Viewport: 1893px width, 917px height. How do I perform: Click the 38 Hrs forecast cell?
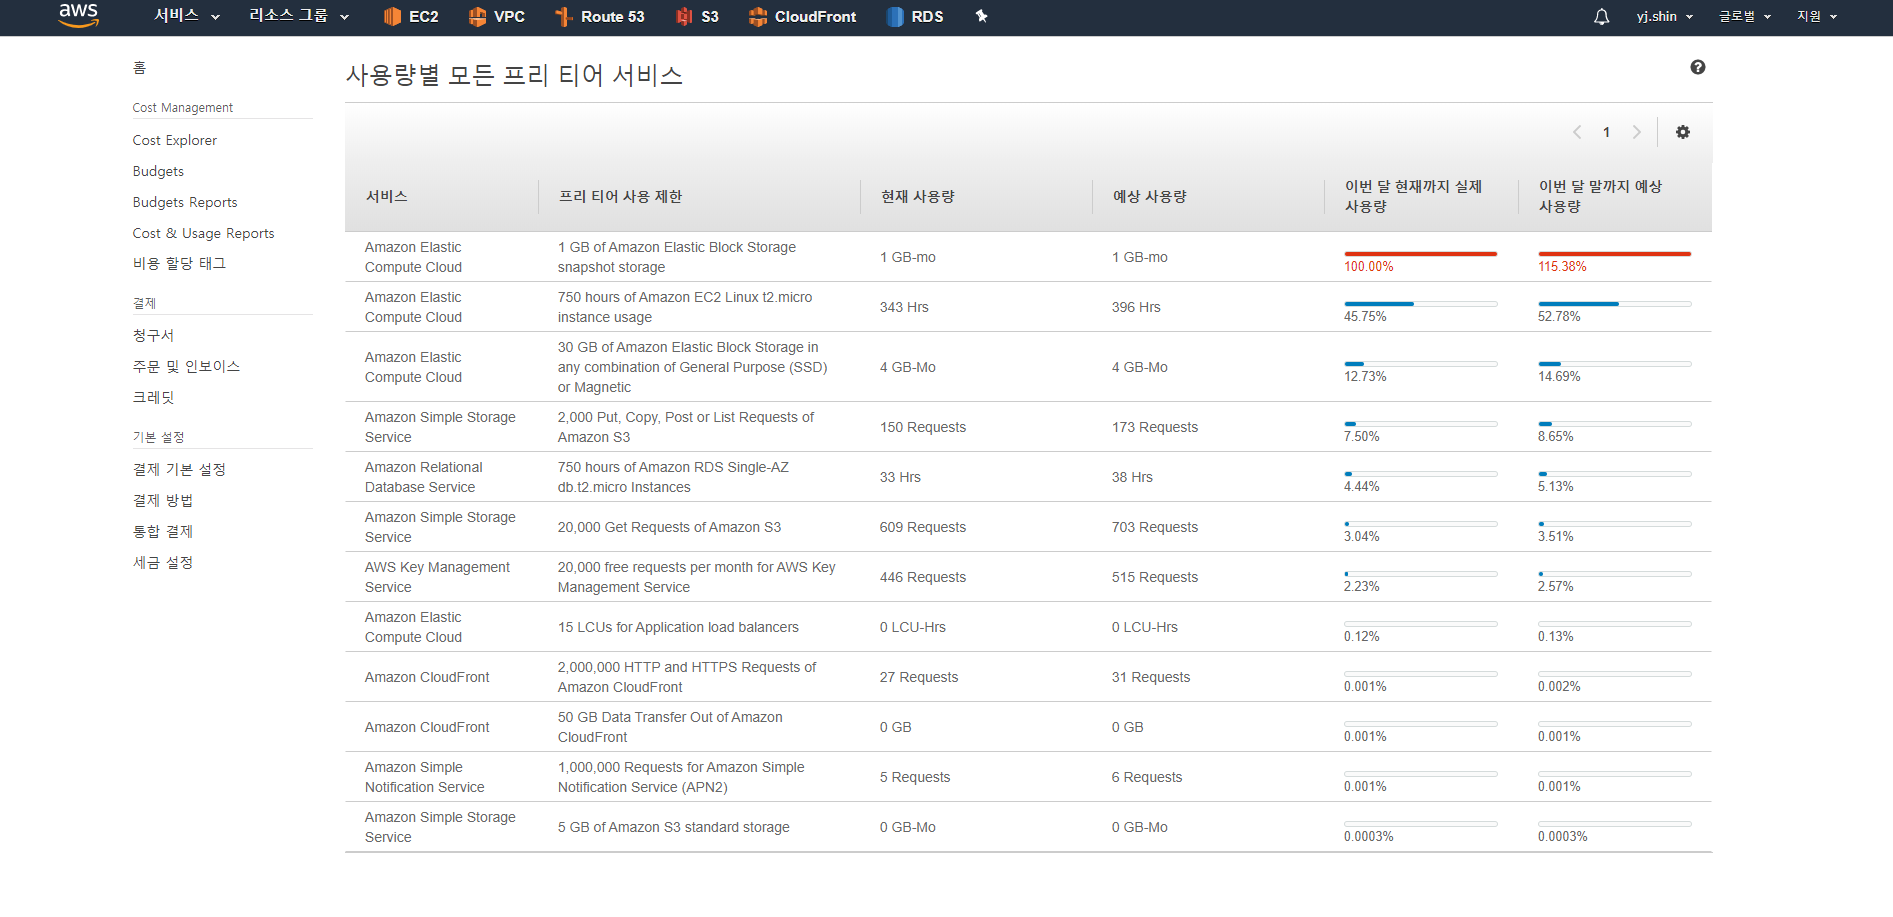point(1132,477)
